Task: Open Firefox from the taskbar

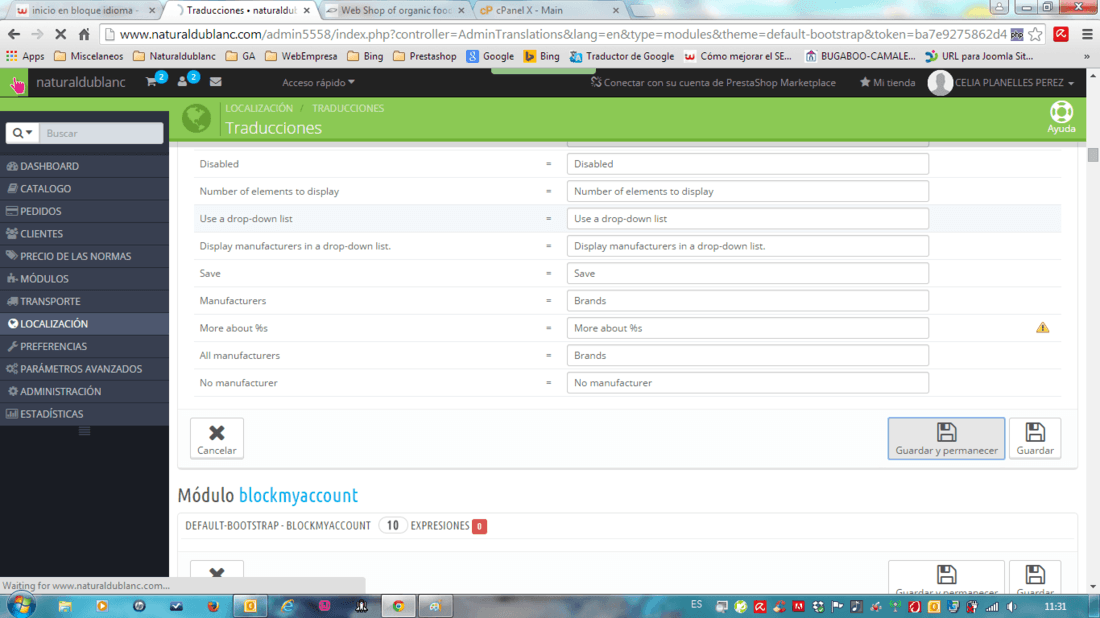Action: [x=213, y=606]
